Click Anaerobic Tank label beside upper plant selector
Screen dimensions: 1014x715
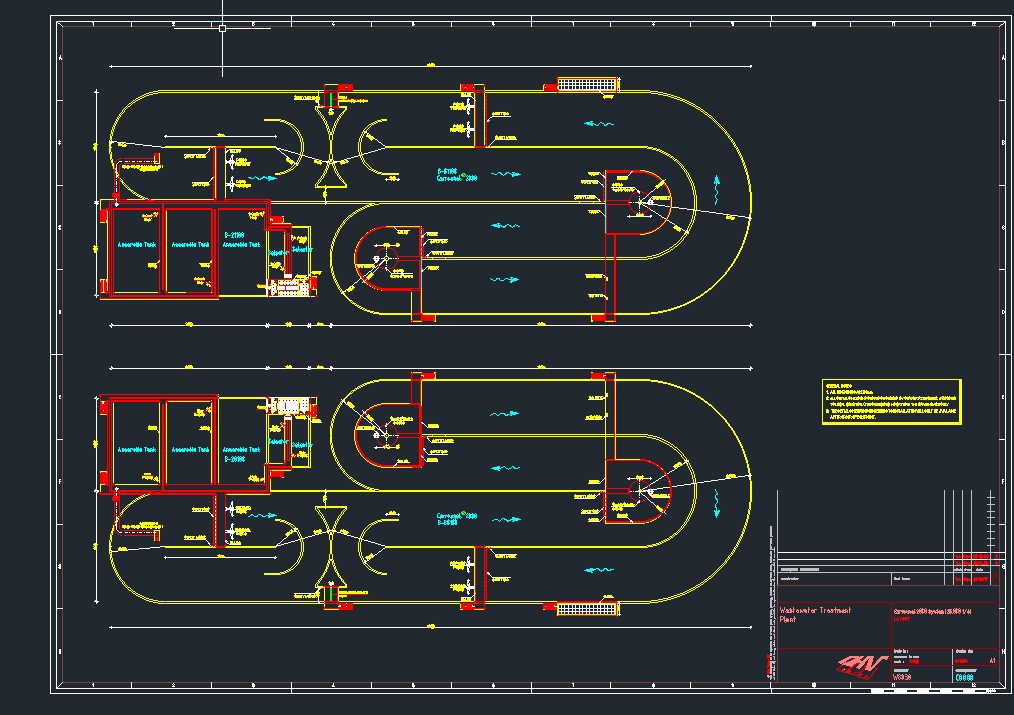click(241, 245)
